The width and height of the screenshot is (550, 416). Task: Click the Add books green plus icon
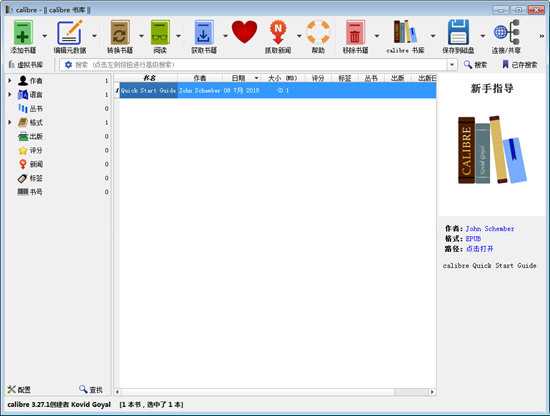pos(23,32)
